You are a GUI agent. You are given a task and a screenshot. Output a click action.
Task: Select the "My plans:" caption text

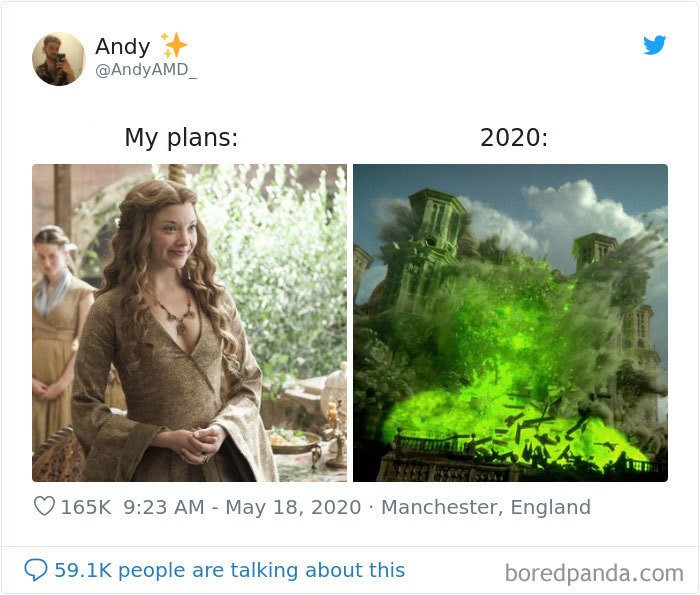coord(181,137)
